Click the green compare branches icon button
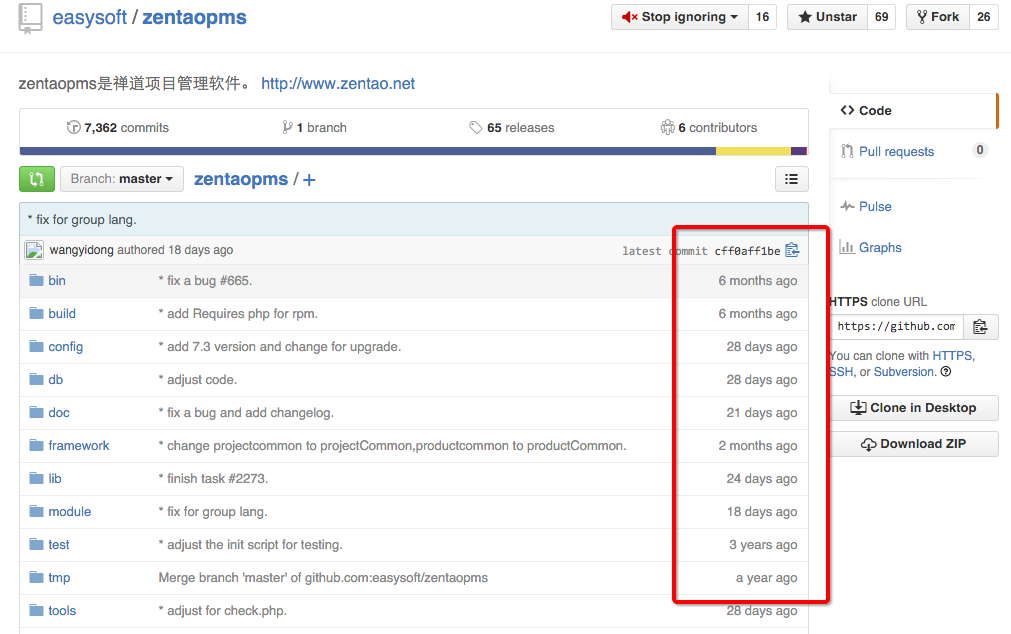Screen dimensions: 1011x634 click(x=37, y=179)
